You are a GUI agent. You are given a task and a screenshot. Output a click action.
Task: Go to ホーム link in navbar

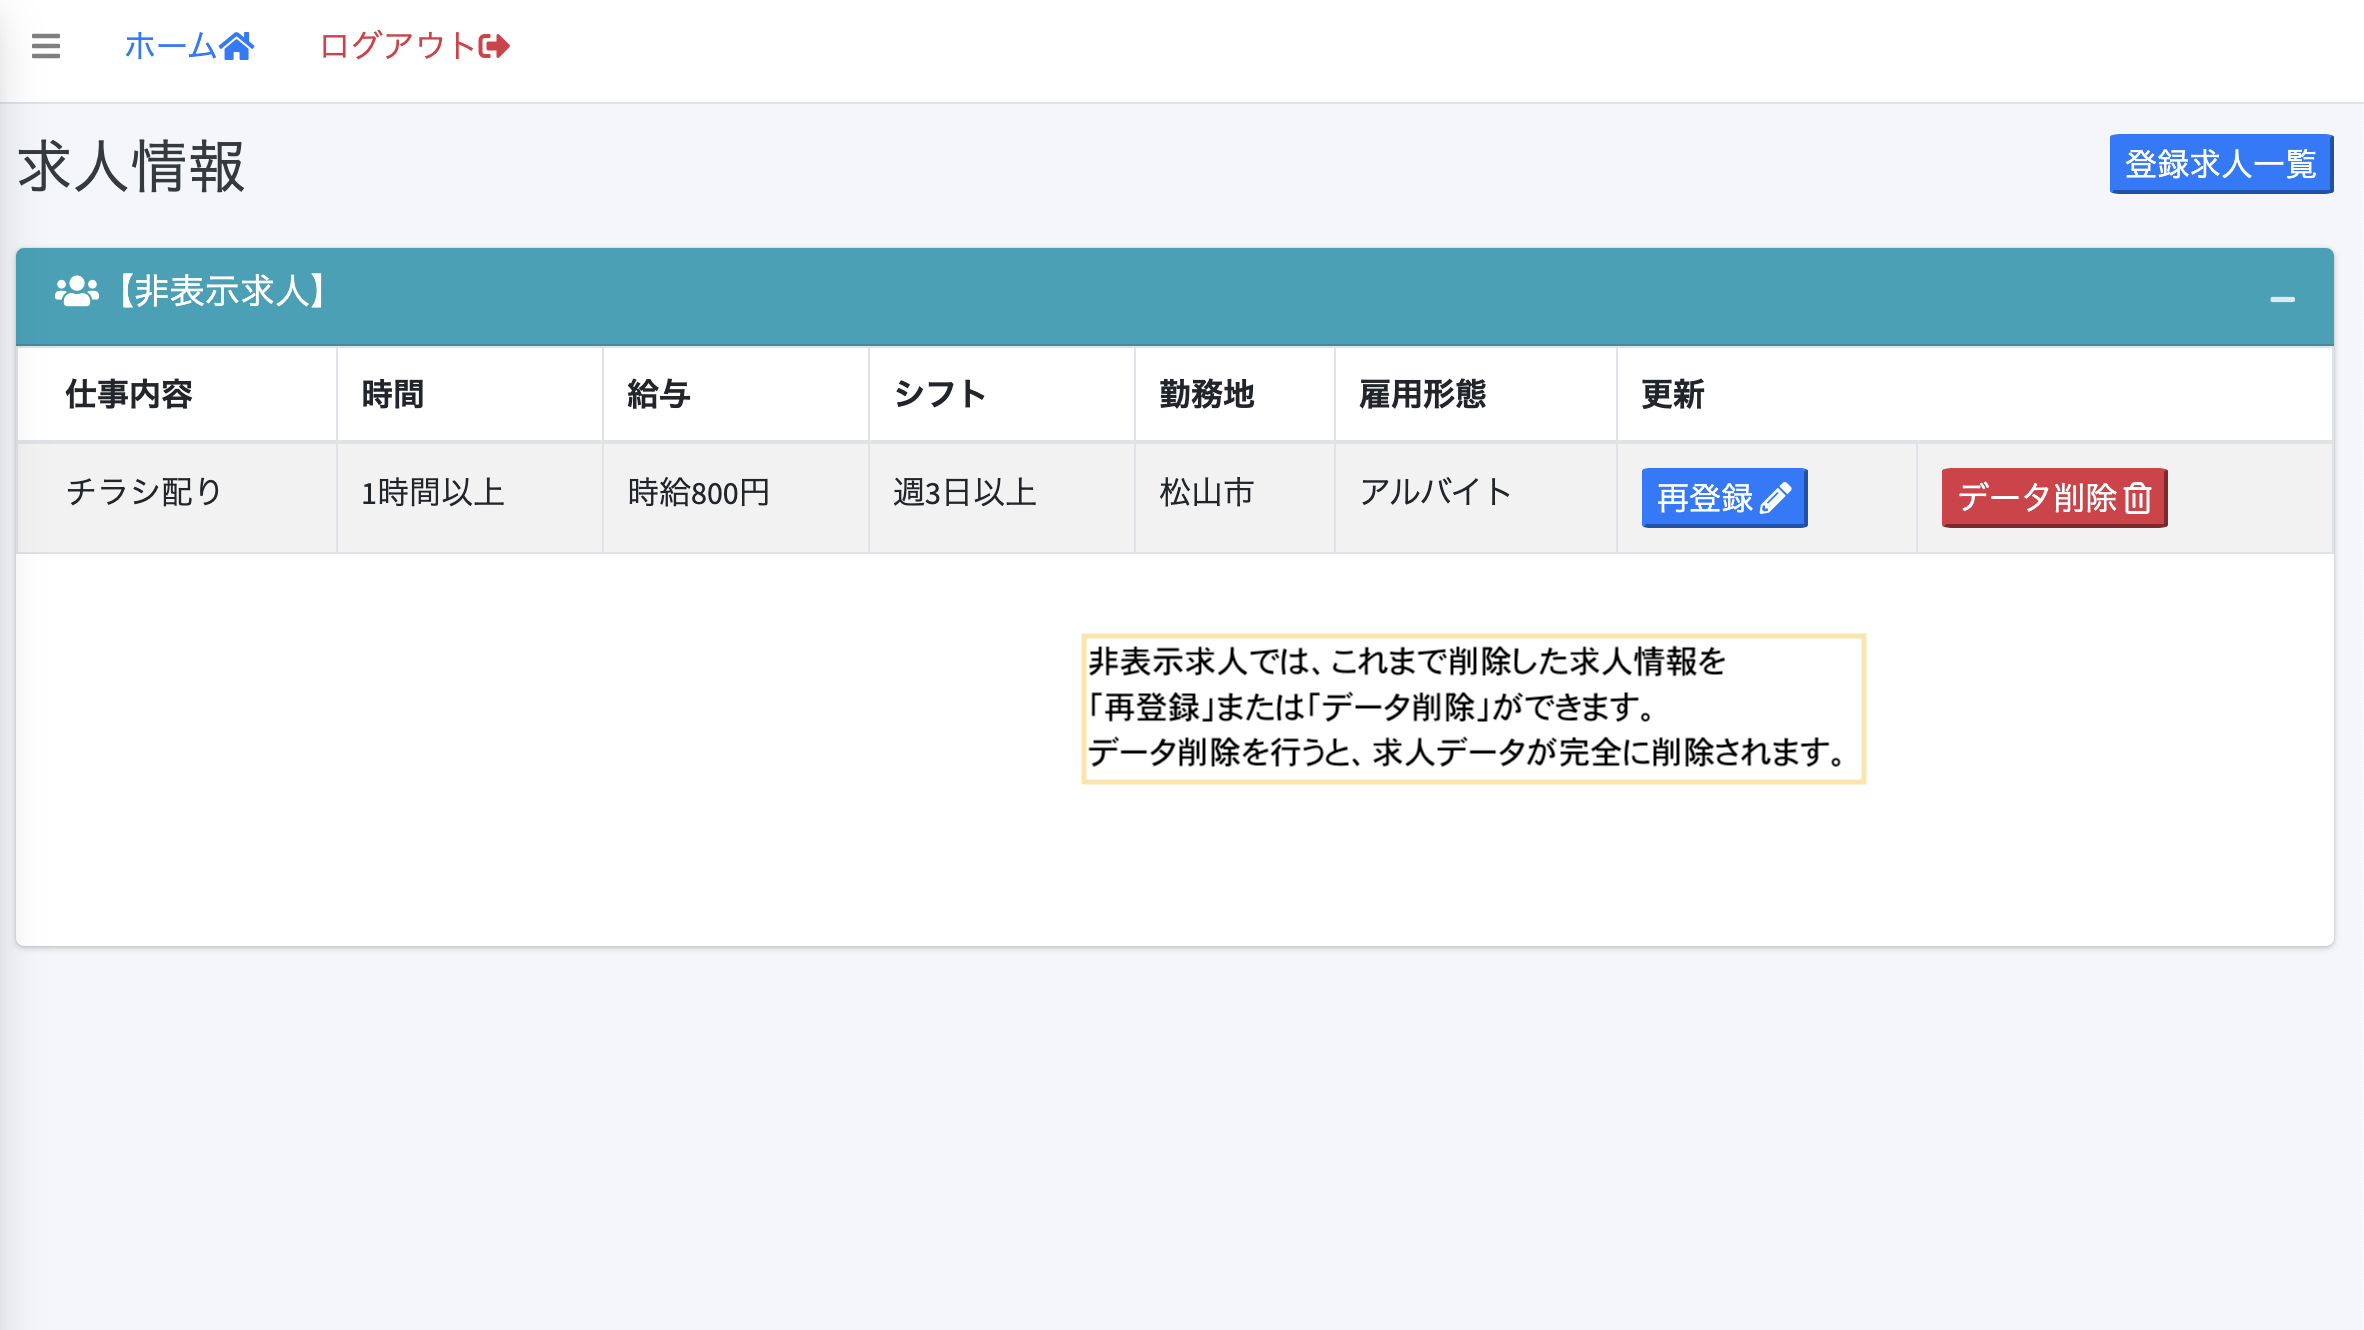[x=170, y=46]
